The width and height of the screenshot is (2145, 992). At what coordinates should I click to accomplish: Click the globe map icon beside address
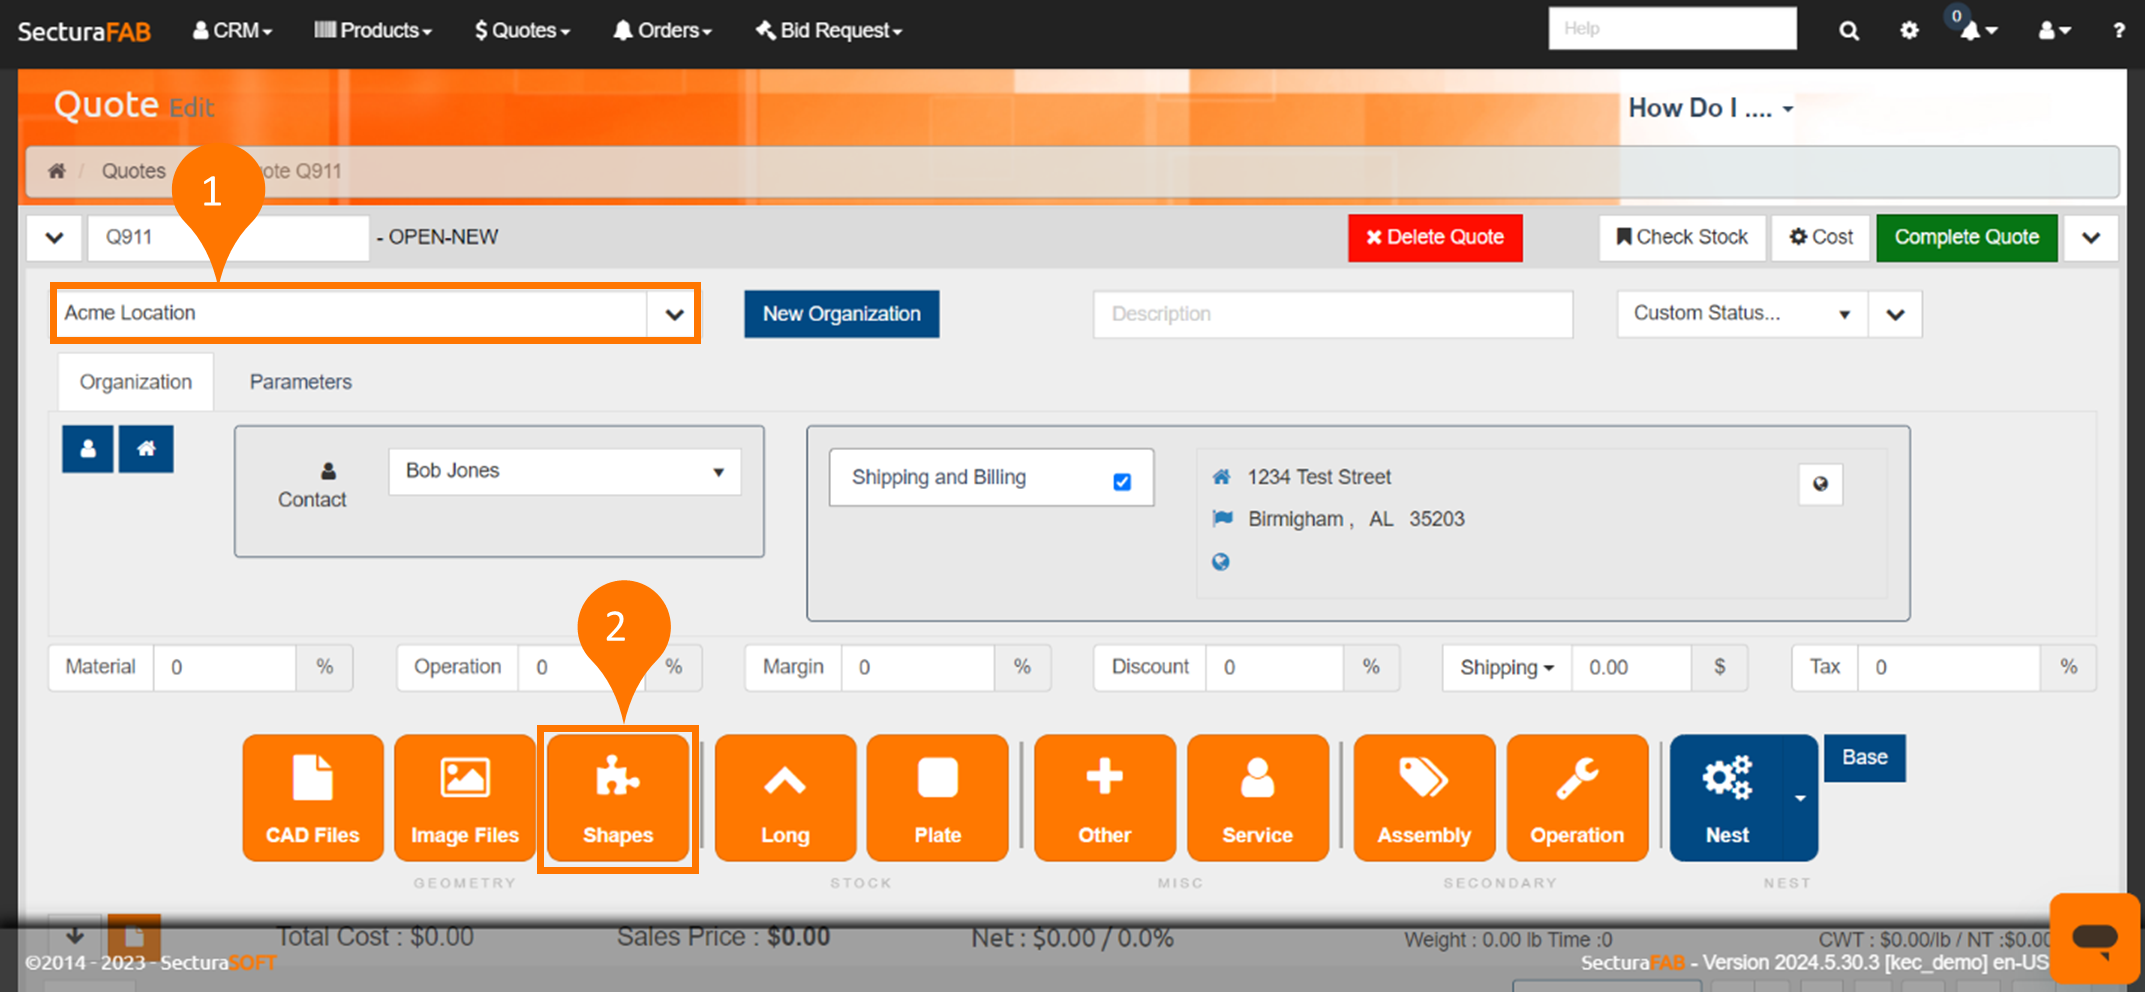point(1820,484)
